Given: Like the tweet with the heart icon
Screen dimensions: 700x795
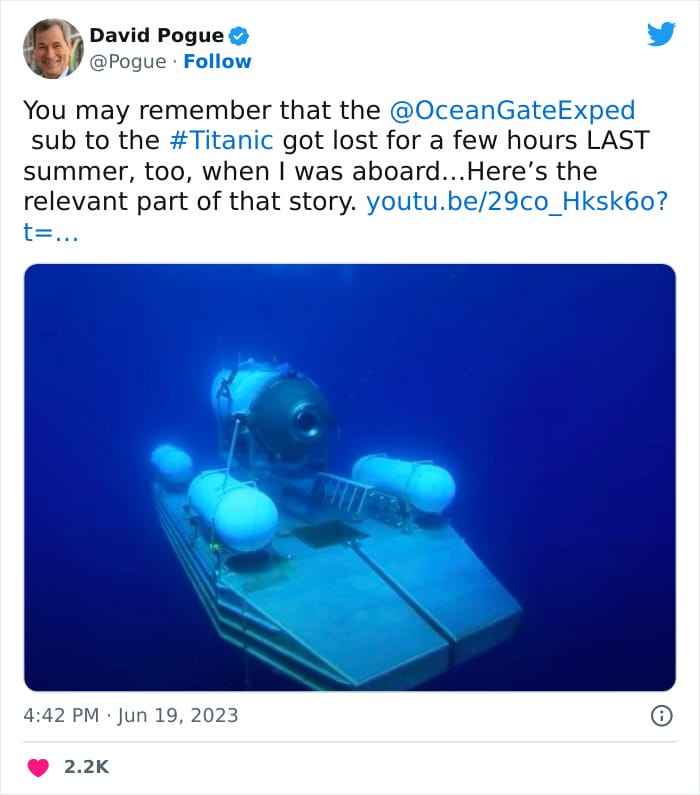Looking at the screenshot, I should [38, 767].
